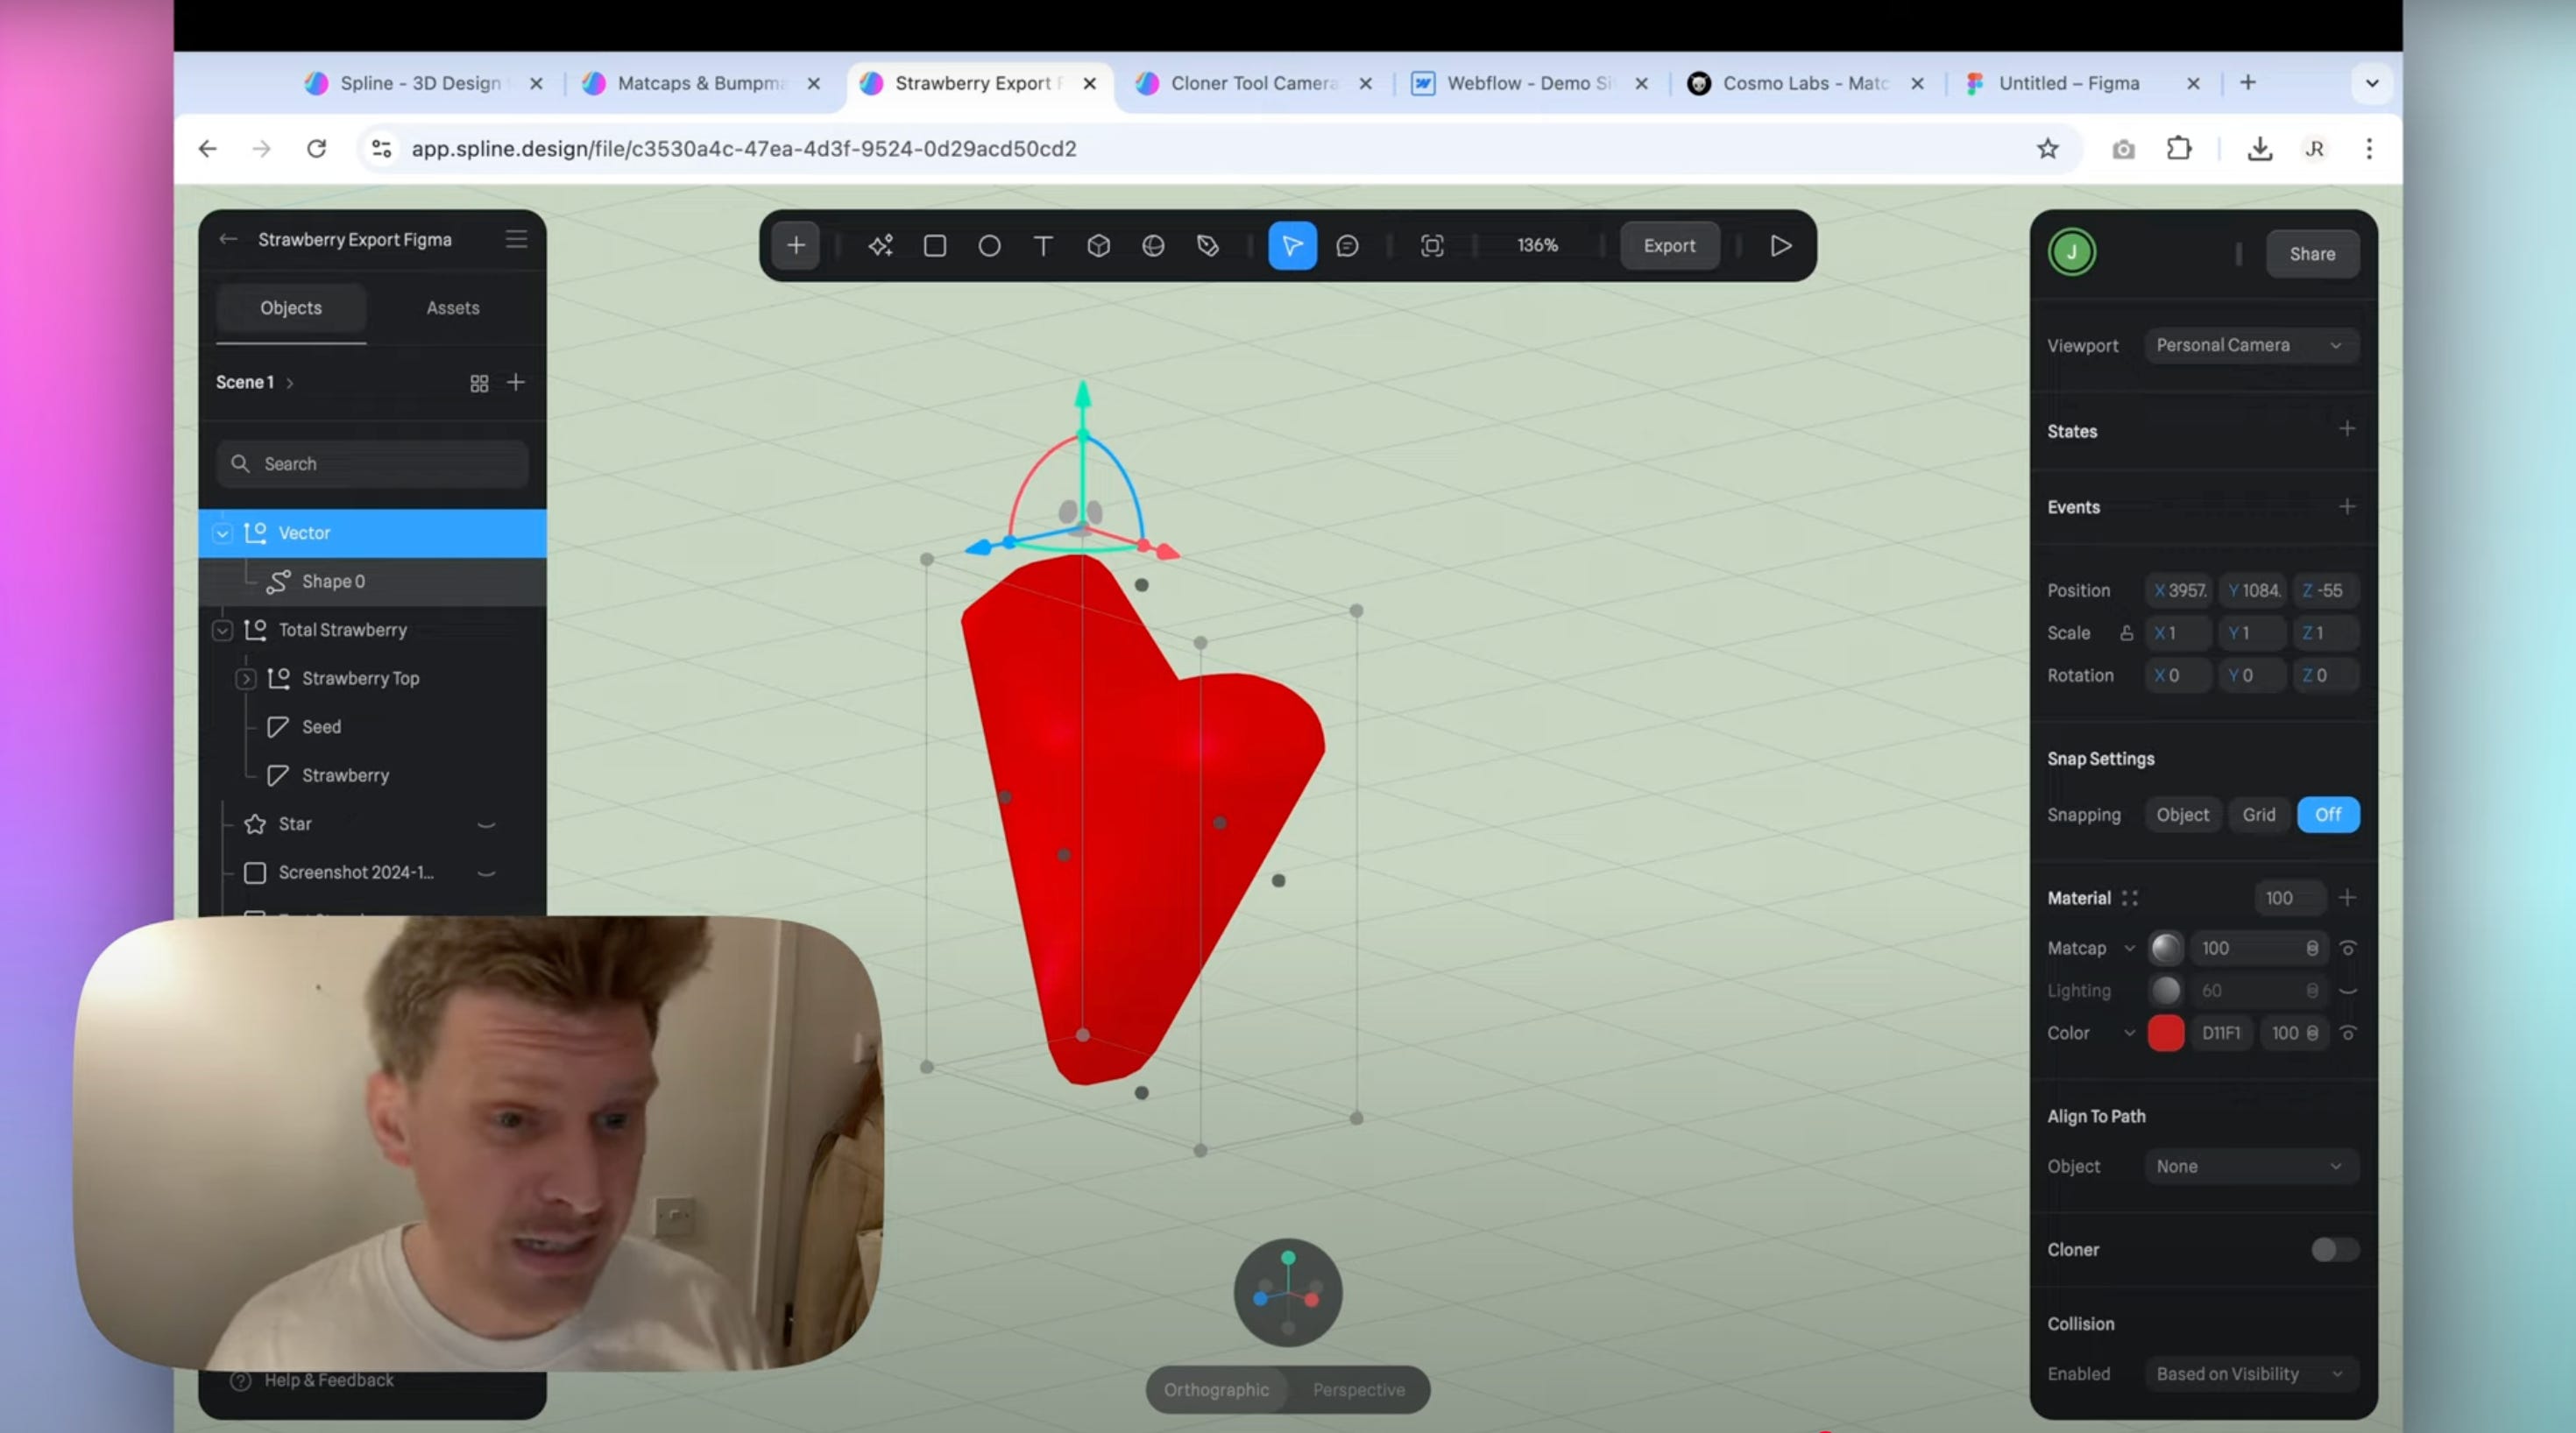Image resolution: width=2576 pixels, height=1433 pixels.
Task: Select the Pen path tool
Action: tap(1207, 245)
